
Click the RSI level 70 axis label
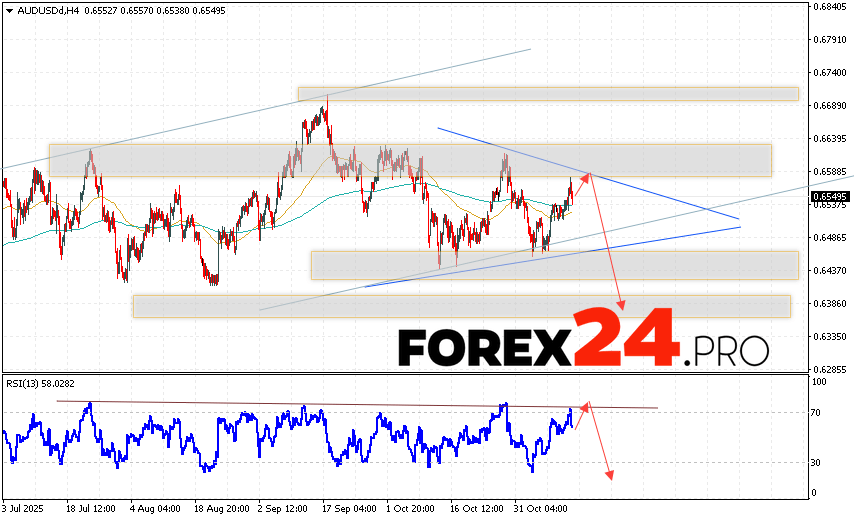click(x=816, y=413)
